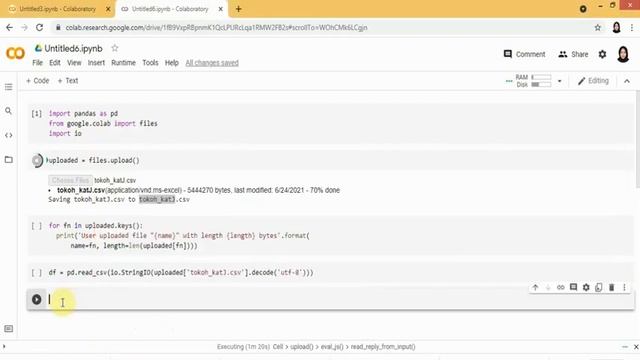This screenshot has width=640, height=360.
Task: Open the View menu
Action: [74, 63]
